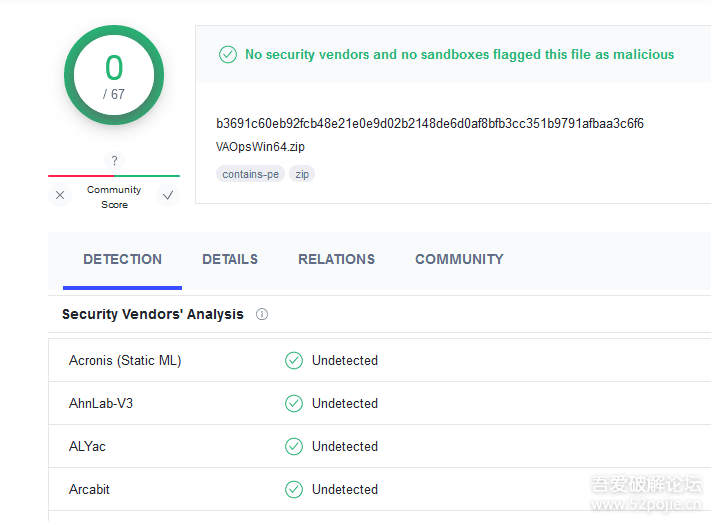Click the Arcabit Undetected checkmark icon
711x521 pixels.
tap(294, 490)
